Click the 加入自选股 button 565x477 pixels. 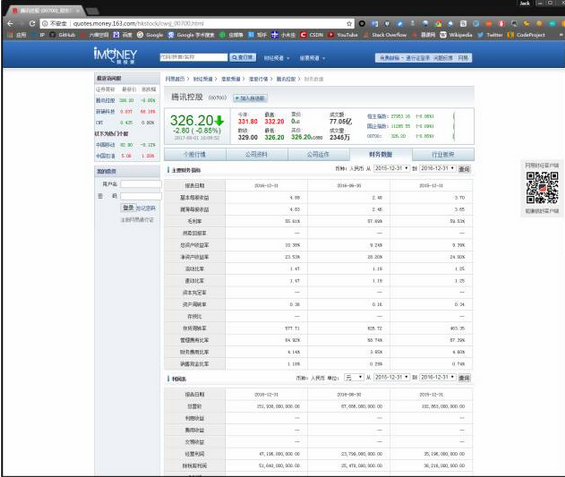pyautogui.click(x=250, y=98)
